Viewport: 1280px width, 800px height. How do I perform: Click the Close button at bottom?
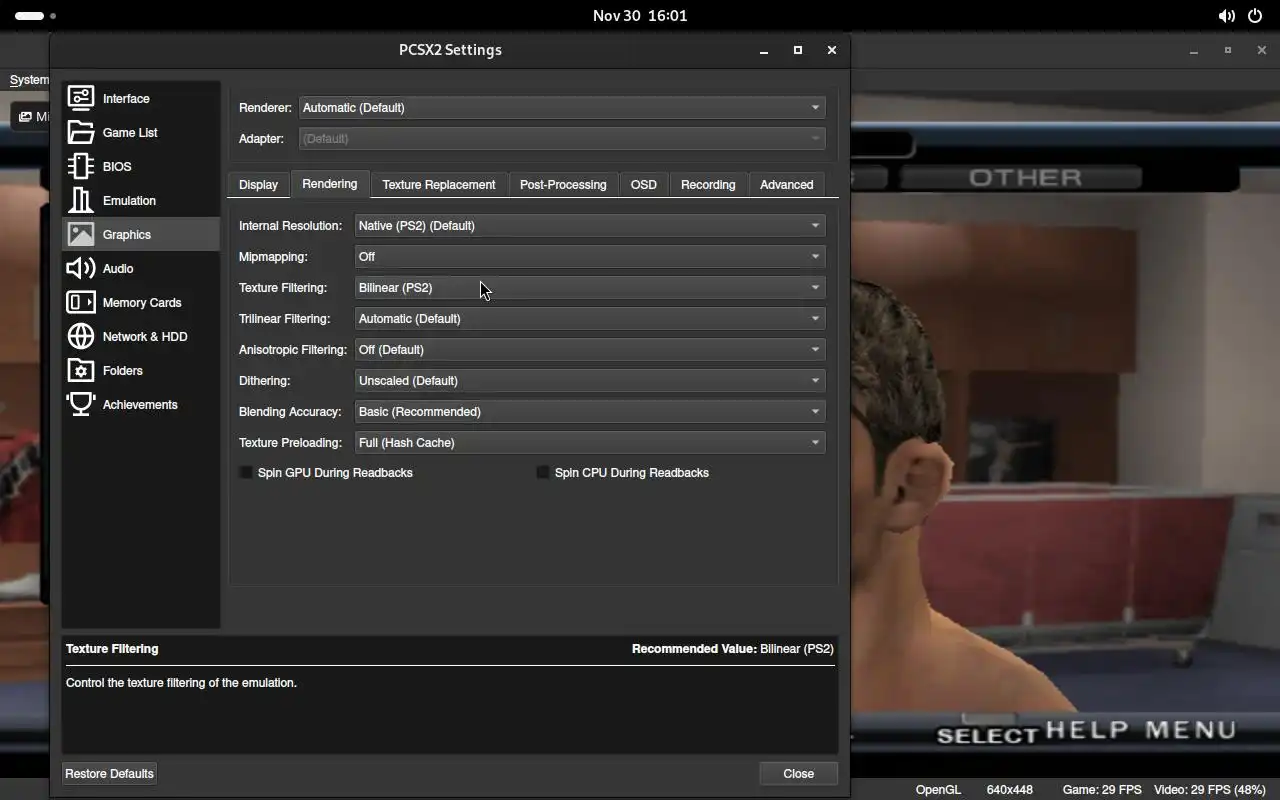click(x=798, y=773)
